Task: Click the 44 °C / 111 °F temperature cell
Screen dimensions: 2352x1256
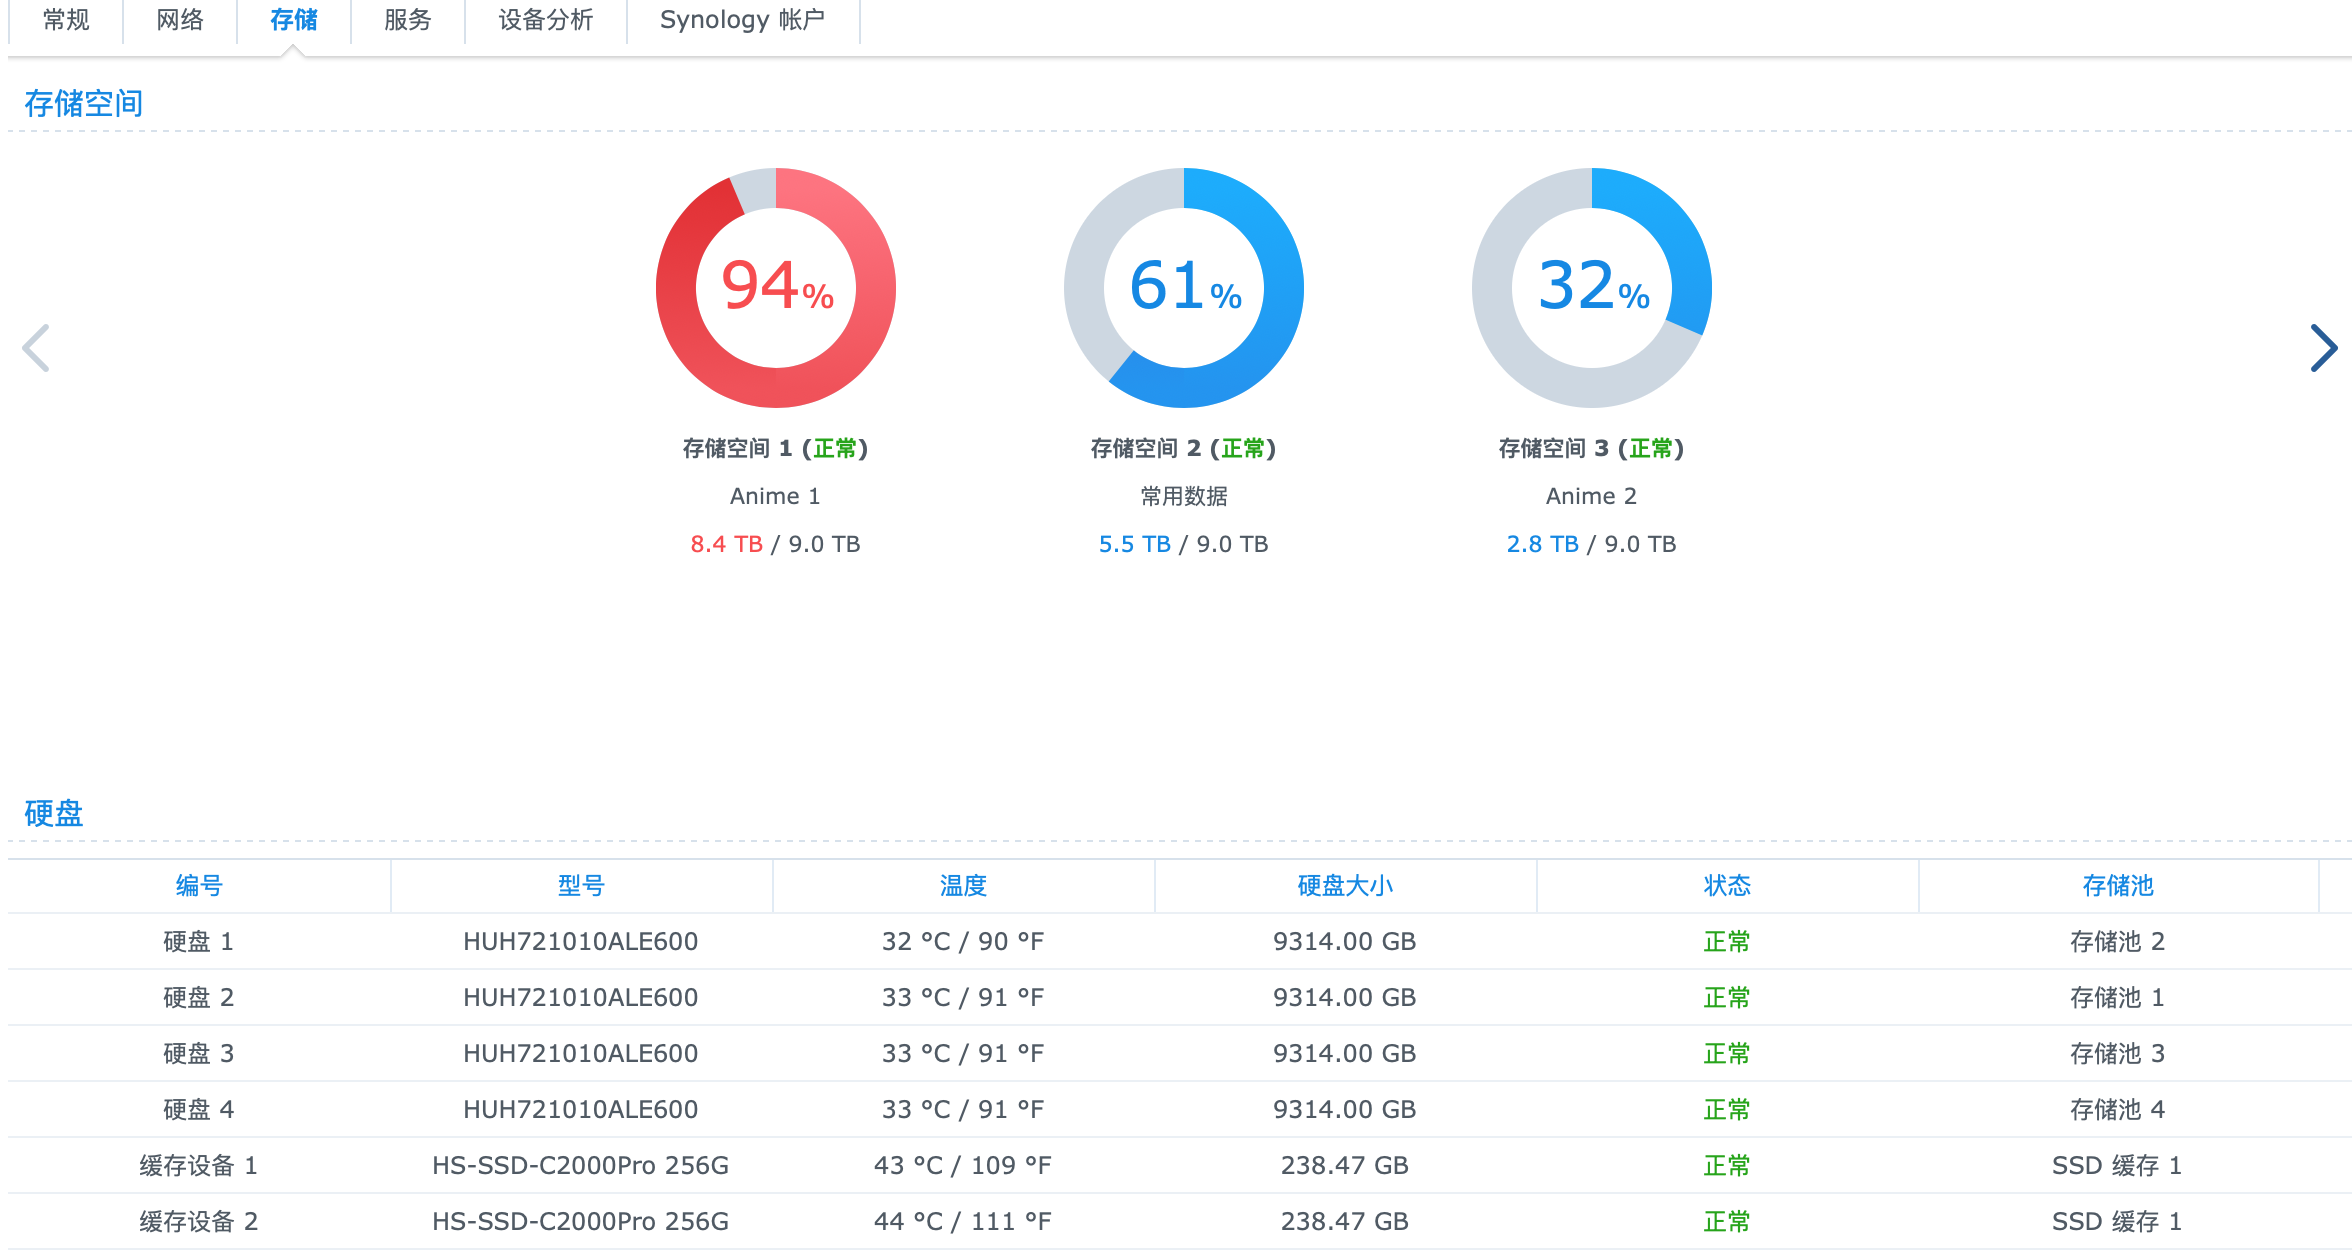Action: click(963, 1221)
